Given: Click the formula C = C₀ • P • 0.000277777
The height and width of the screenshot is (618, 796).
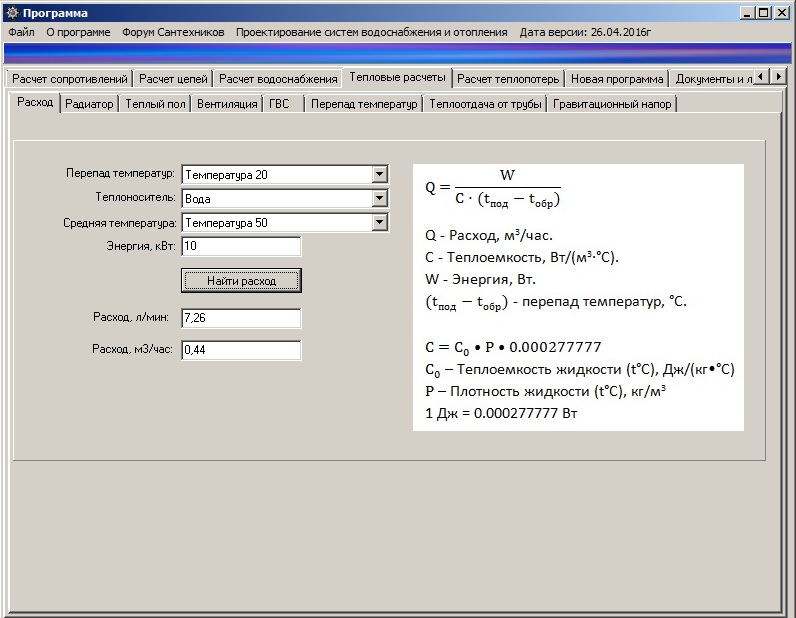Looking at the screenshot, I should [x=513, y=347].
